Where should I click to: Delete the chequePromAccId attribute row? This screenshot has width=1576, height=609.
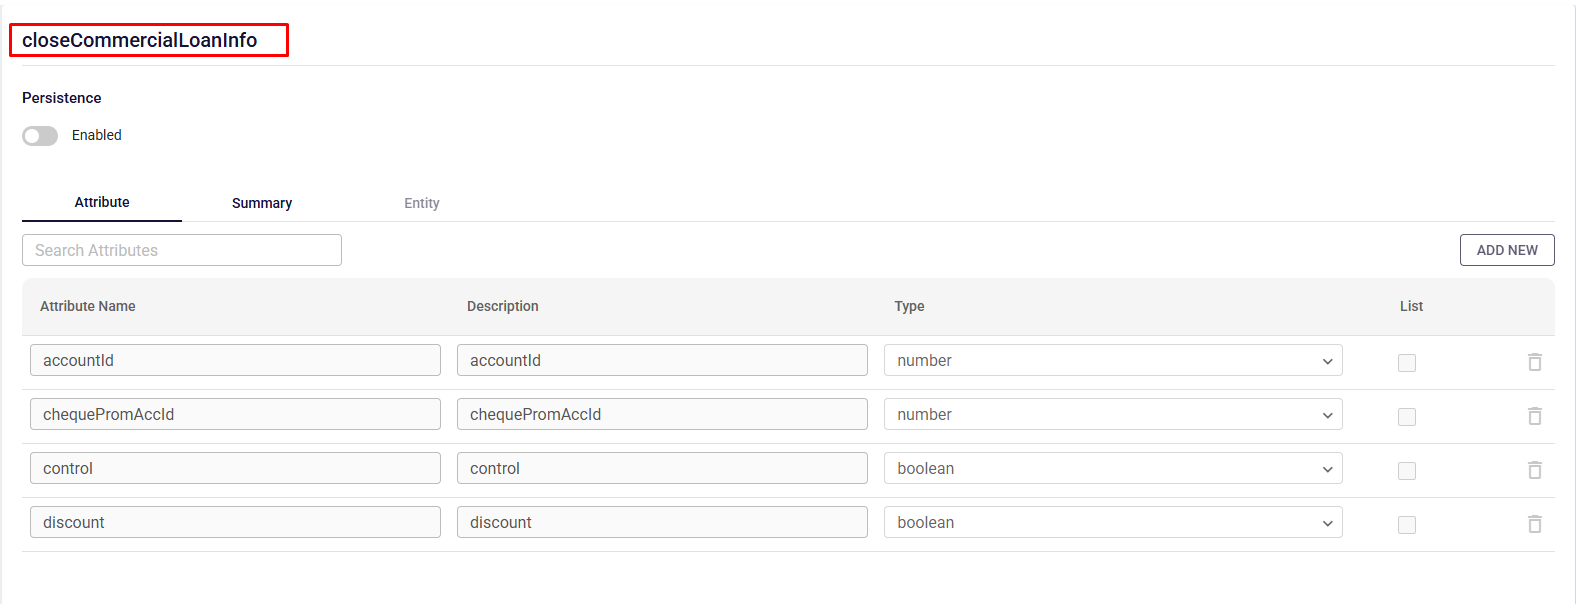[1534, 416]
